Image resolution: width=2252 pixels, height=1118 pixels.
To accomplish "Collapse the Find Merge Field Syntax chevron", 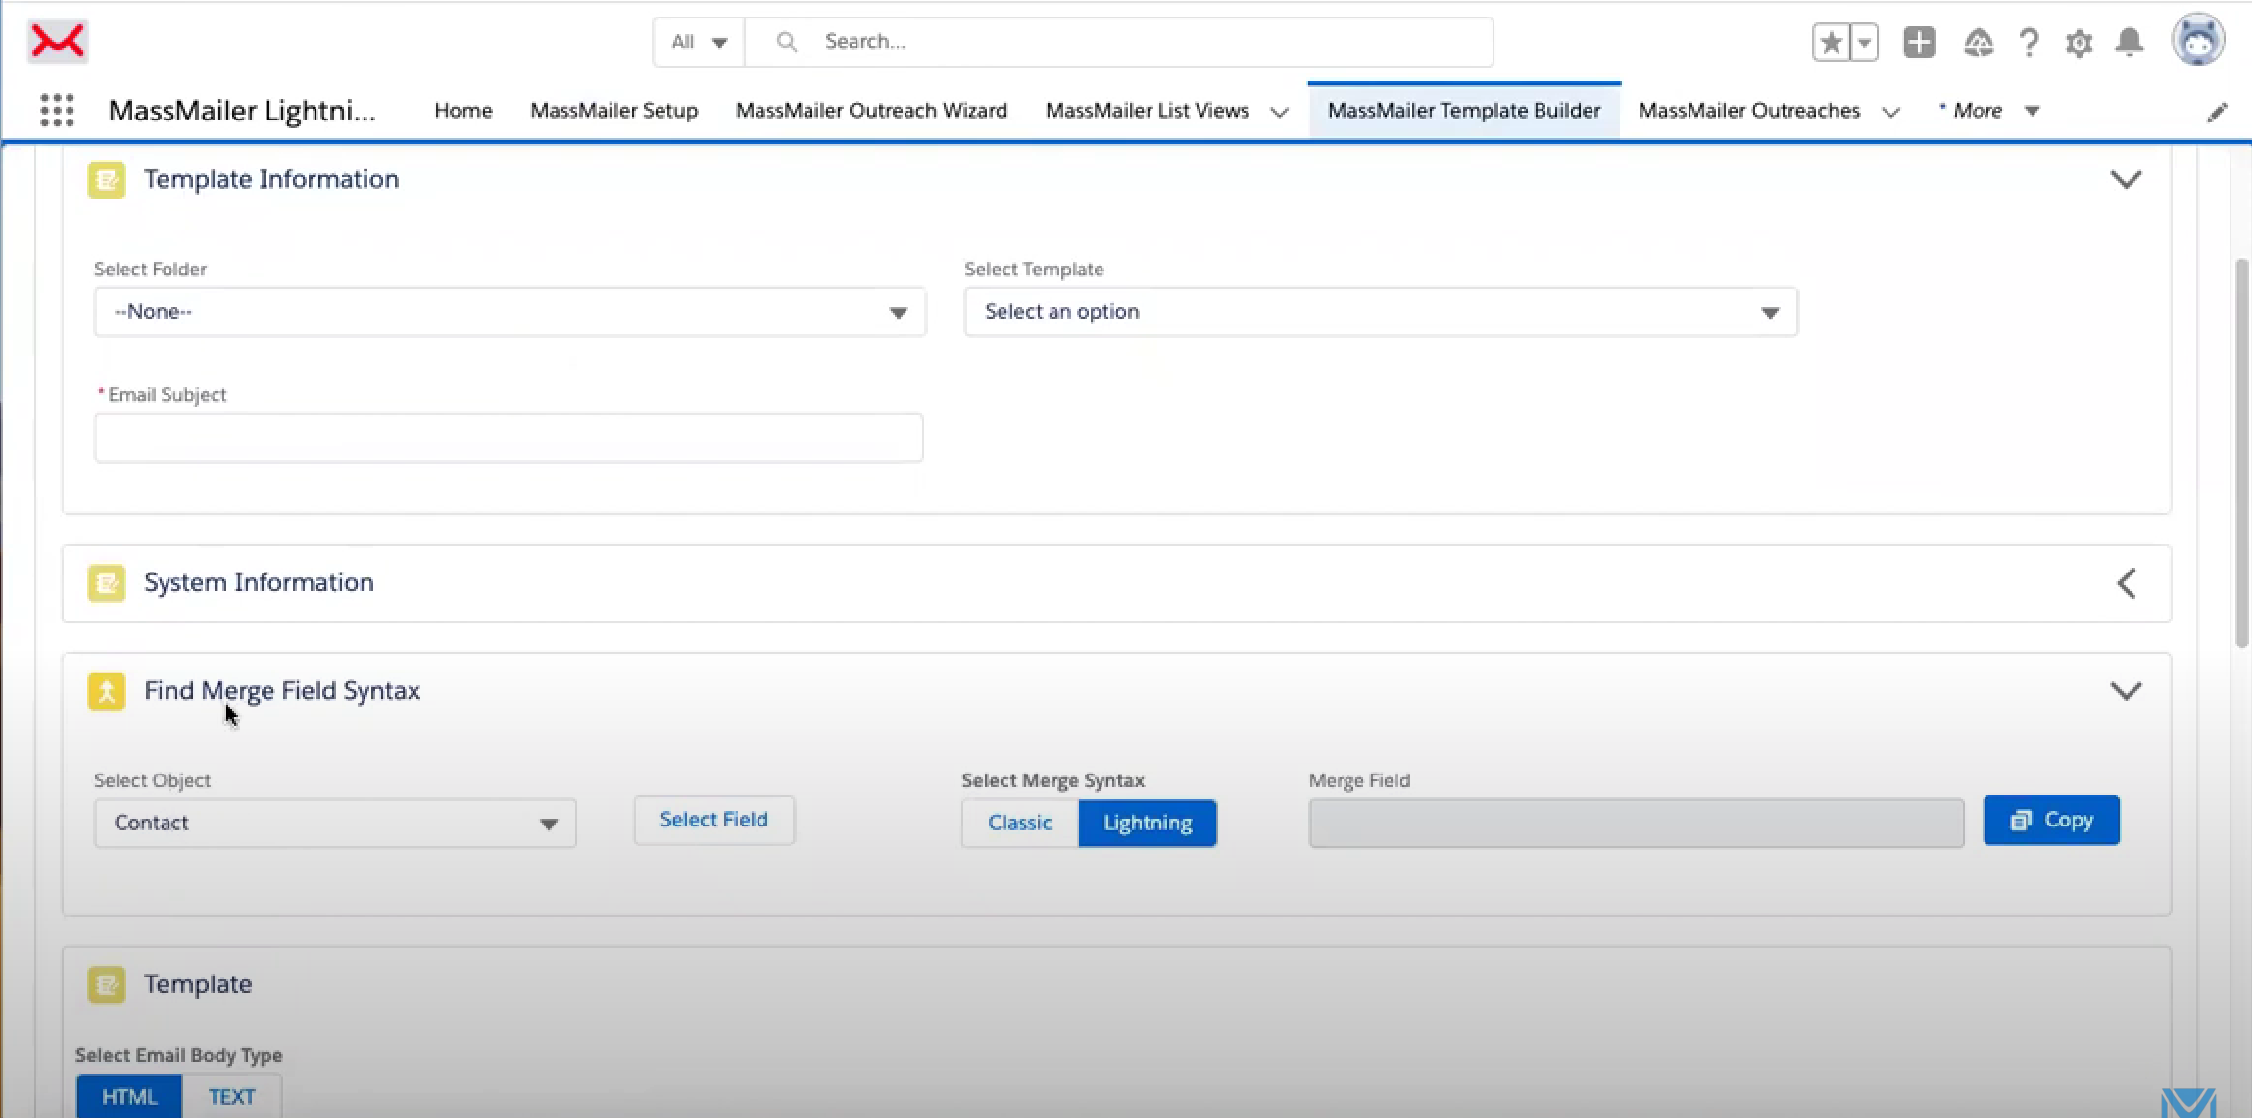I will 2125,691.
